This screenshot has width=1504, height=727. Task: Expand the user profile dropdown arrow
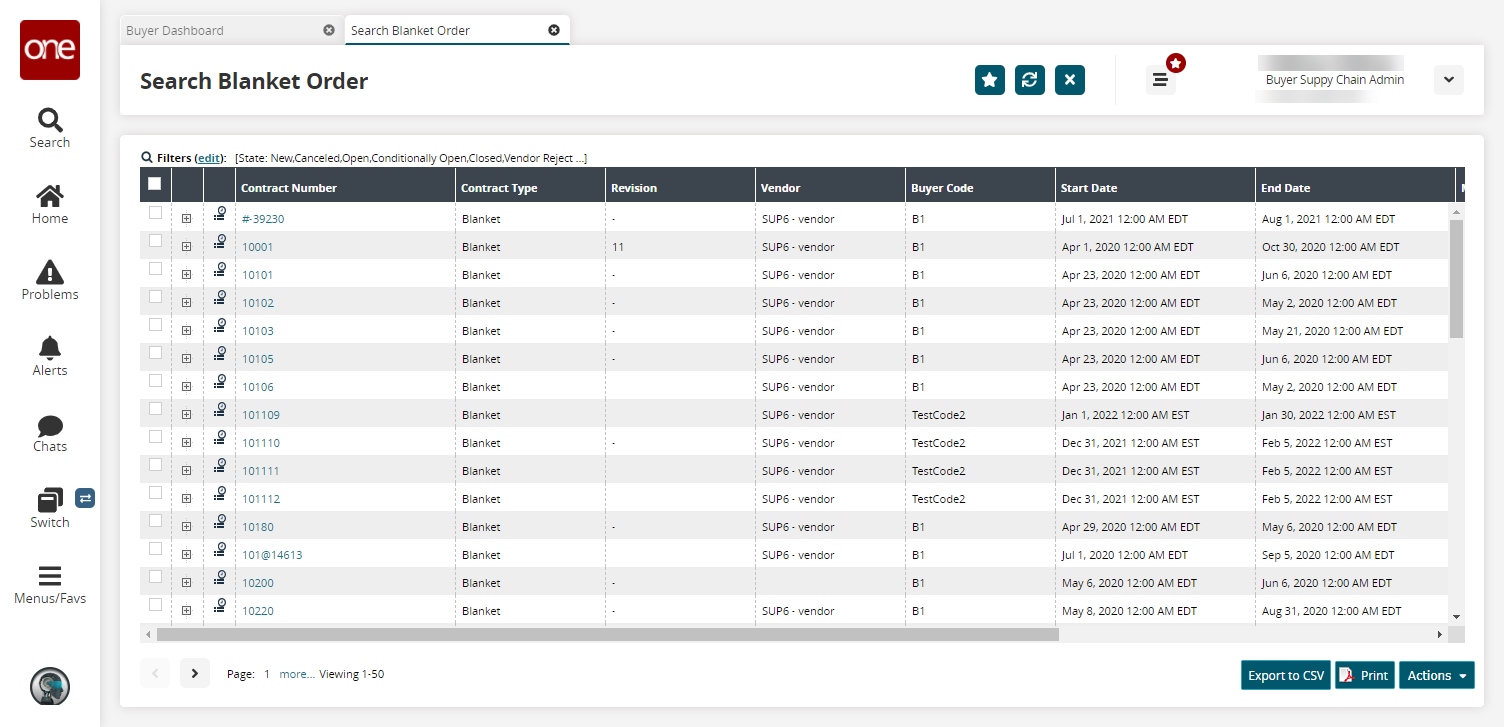pyautogui.click(x=1448, y=80)
